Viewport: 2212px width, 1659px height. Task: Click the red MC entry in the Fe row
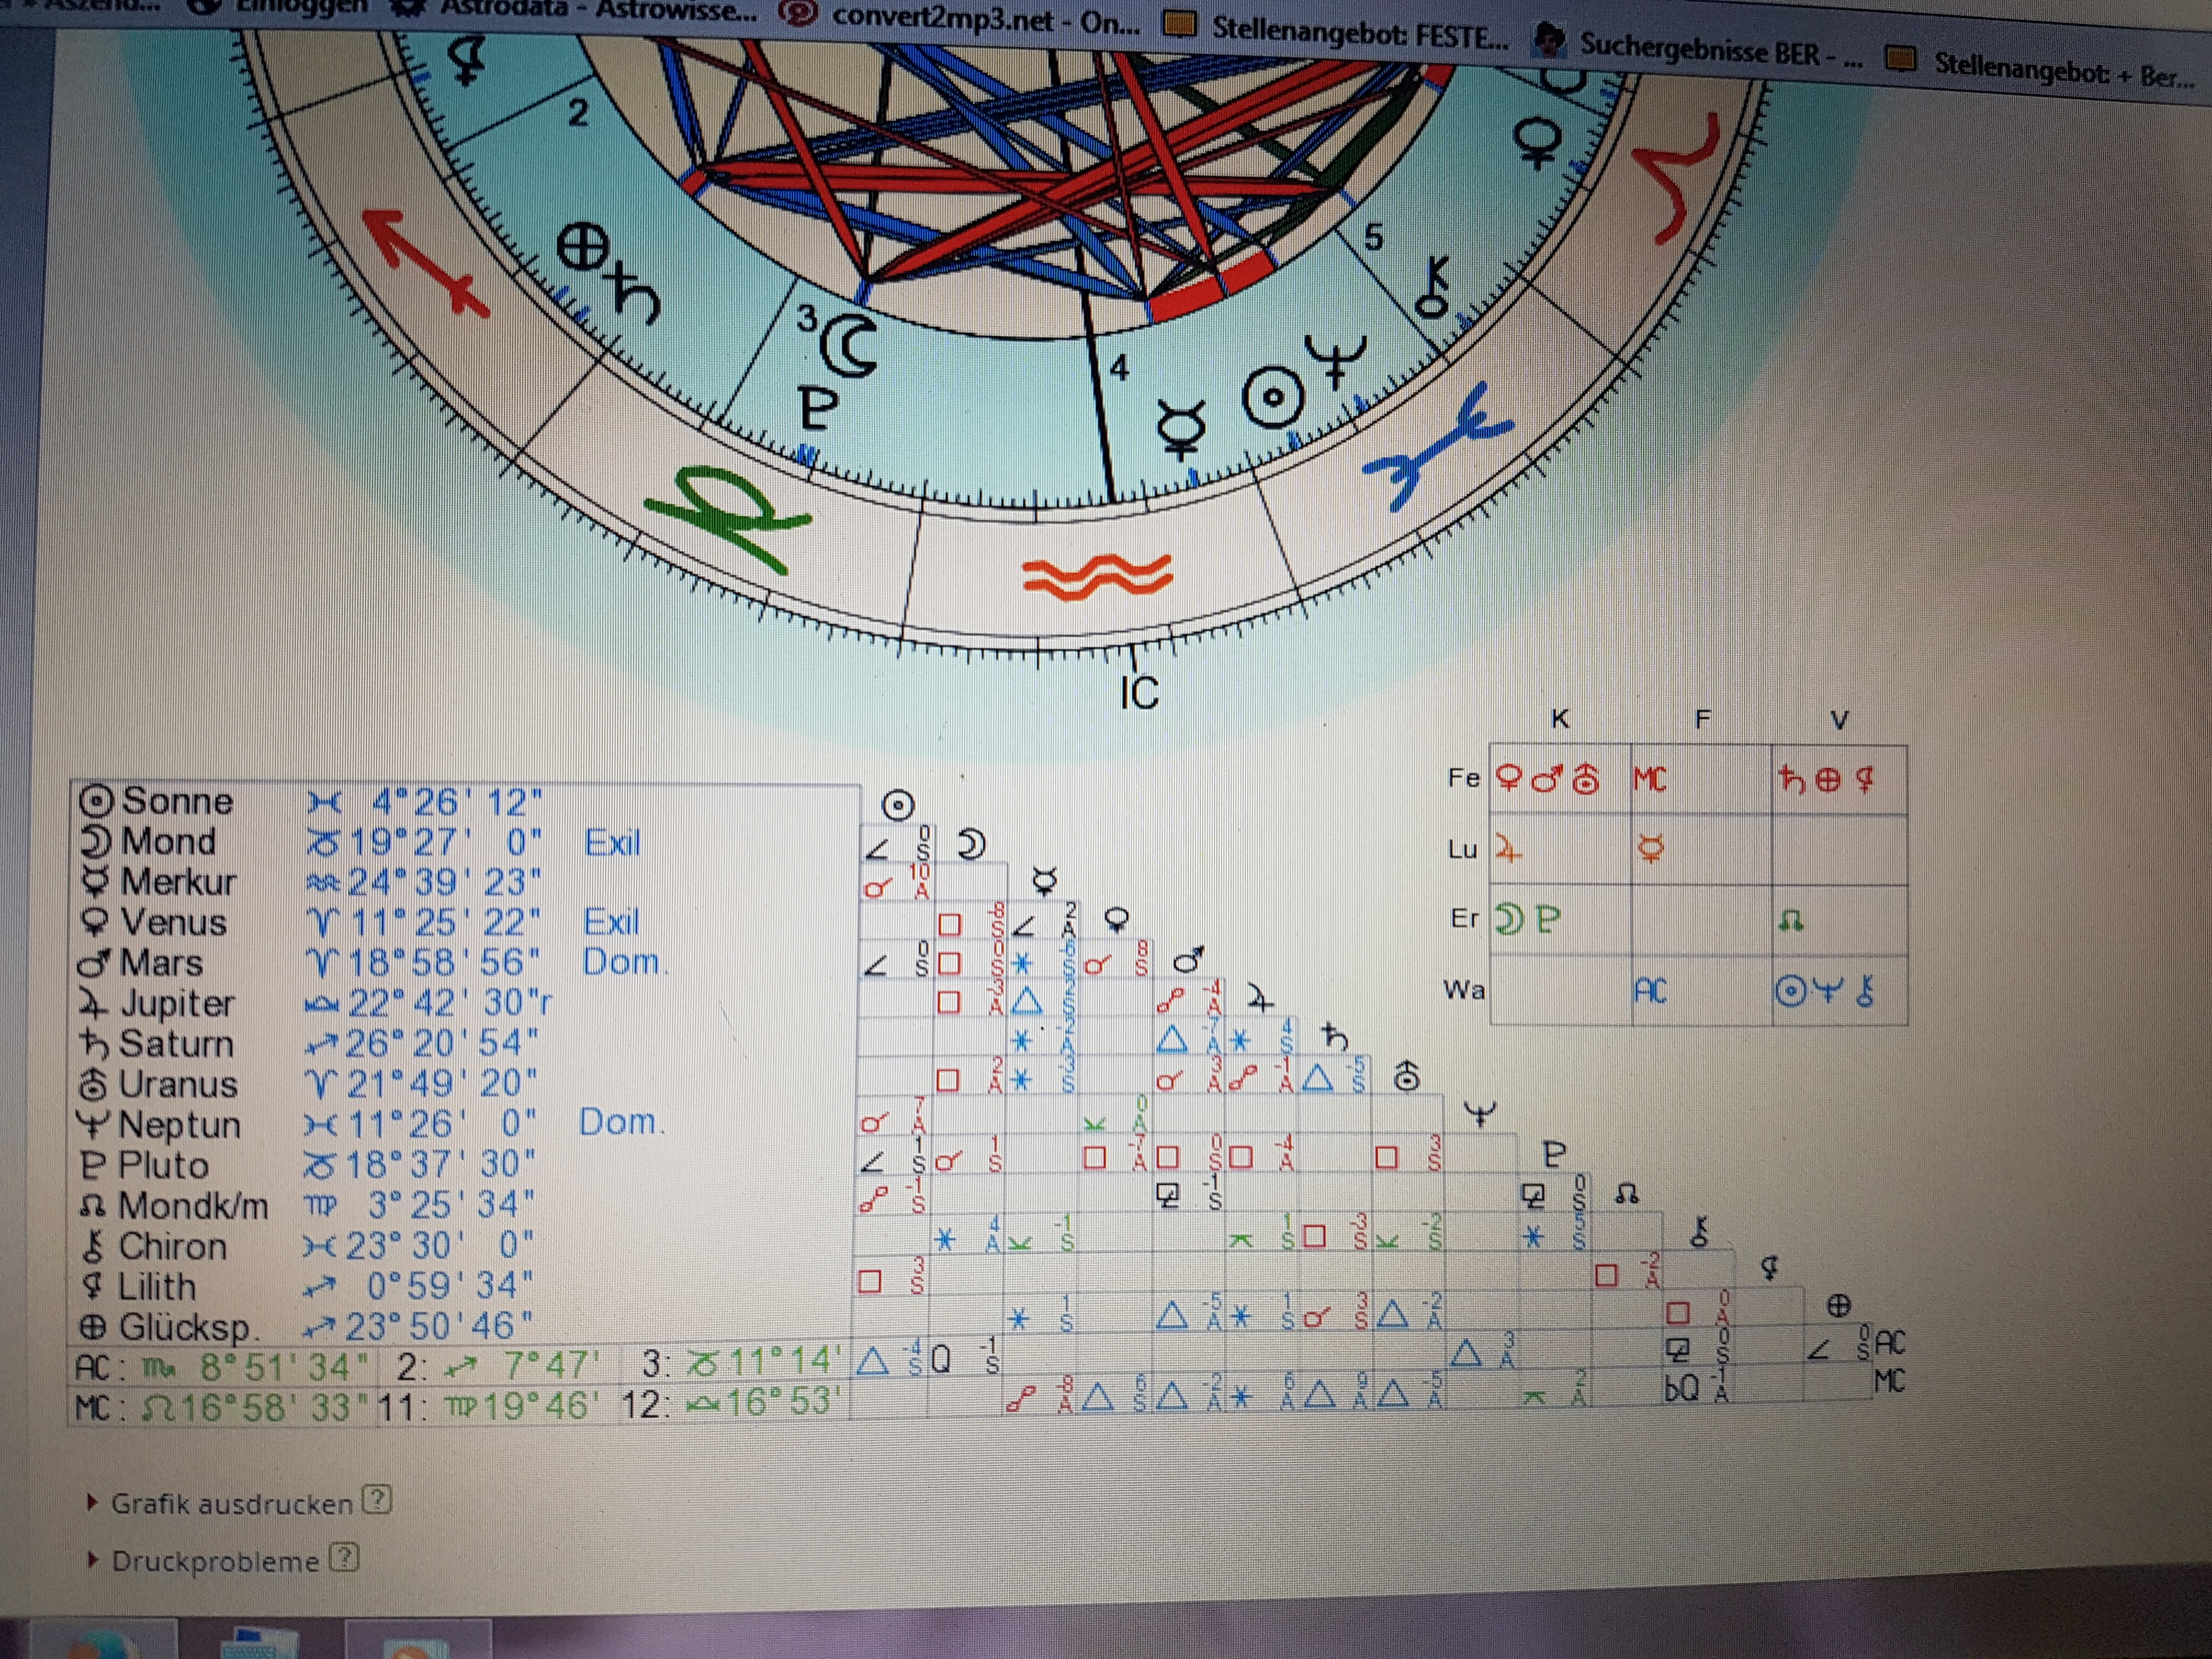(x=1650, y=779)
